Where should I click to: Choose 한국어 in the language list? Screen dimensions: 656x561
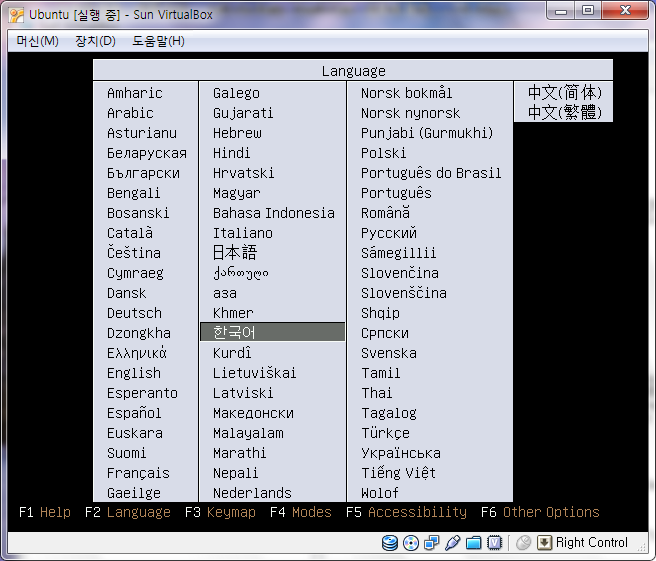[272, 332]
